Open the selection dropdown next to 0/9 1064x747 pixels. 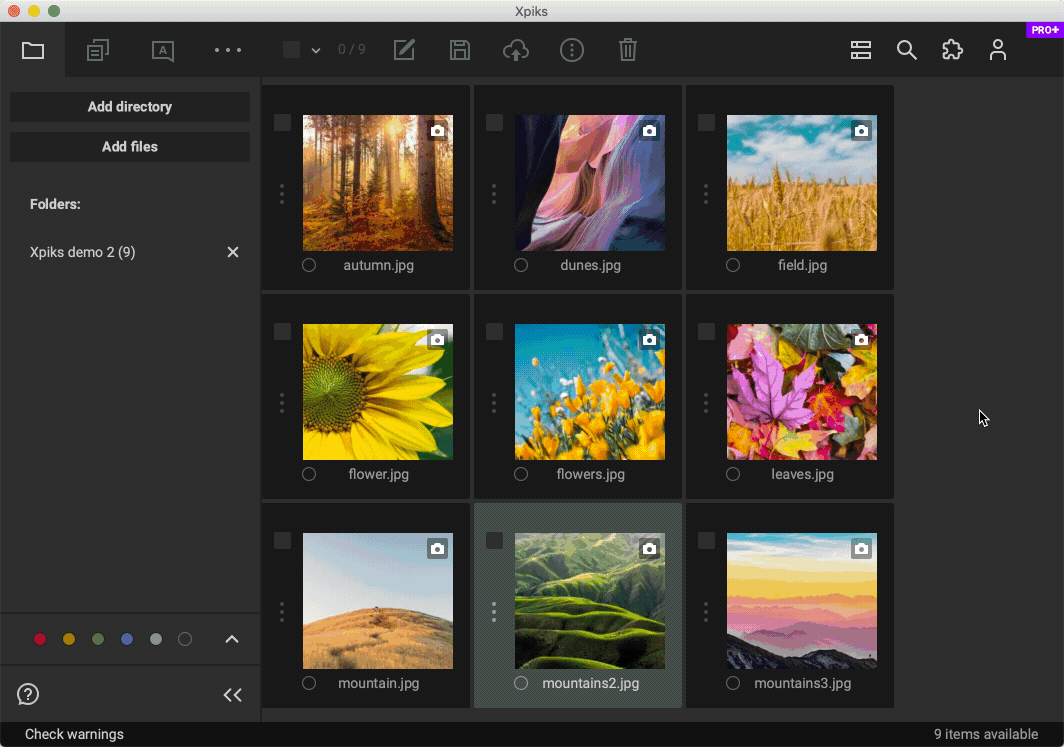(x=316, y=50)
